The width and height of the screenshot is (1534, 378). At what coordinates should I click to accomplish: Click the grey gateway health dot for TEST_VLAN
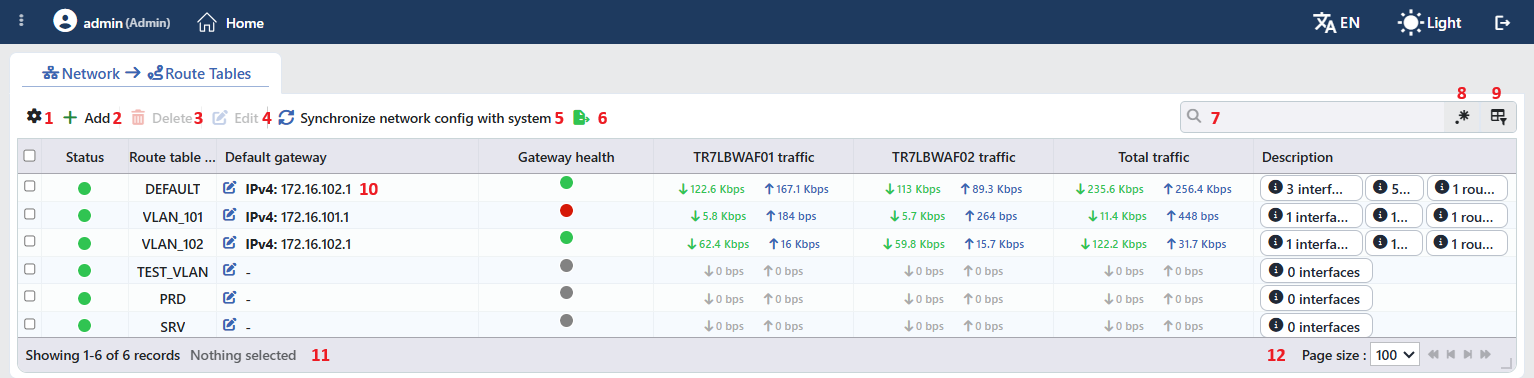coord(567,265)
